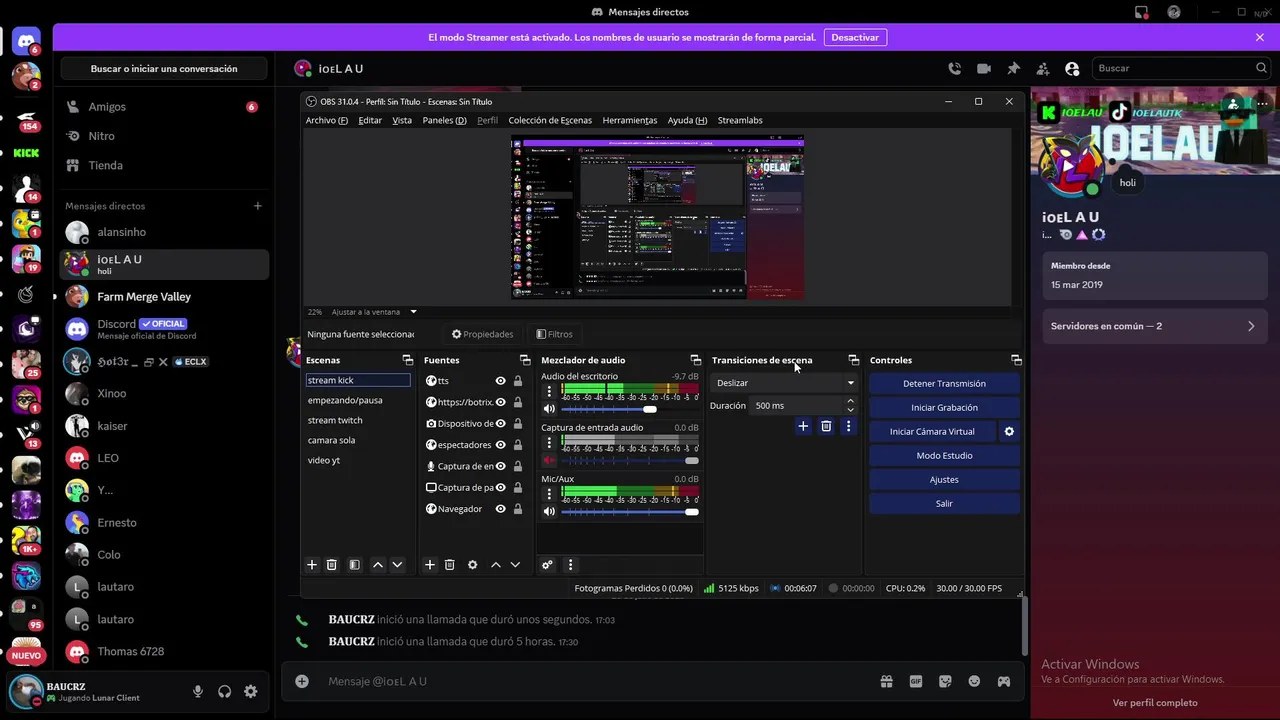Move the scene up in the Escenas panel
The width and height of the screenshot is (1280, 720).
[x=378, y=565]
